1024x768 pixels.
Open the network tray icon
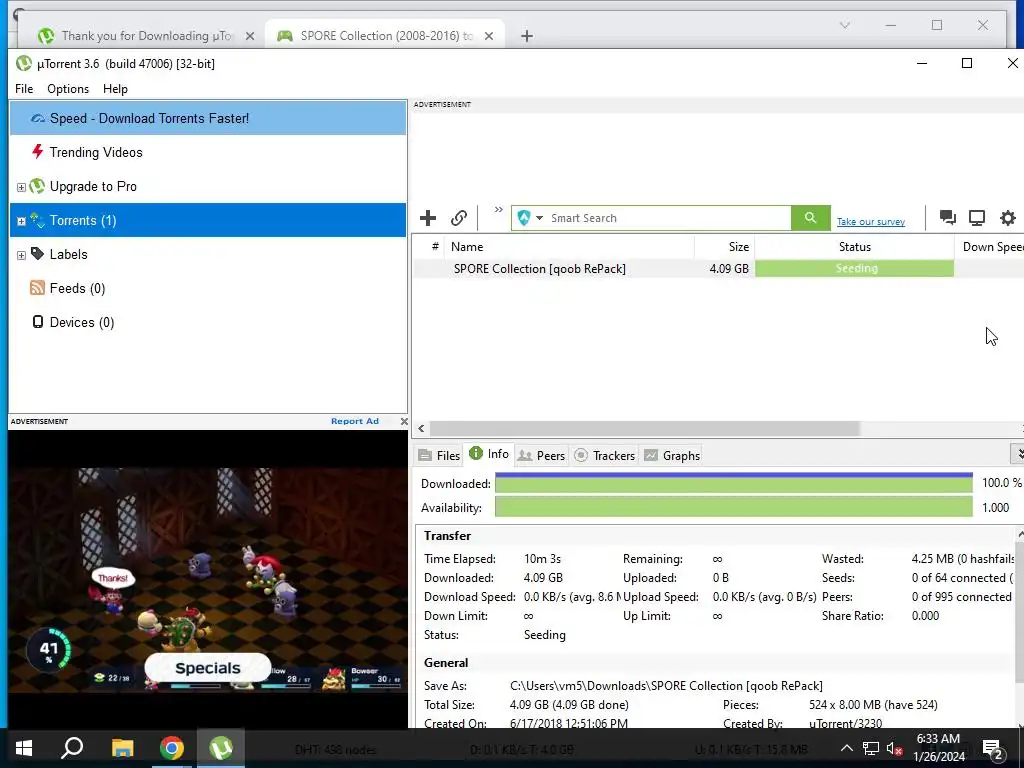click(x=871, y=748)
